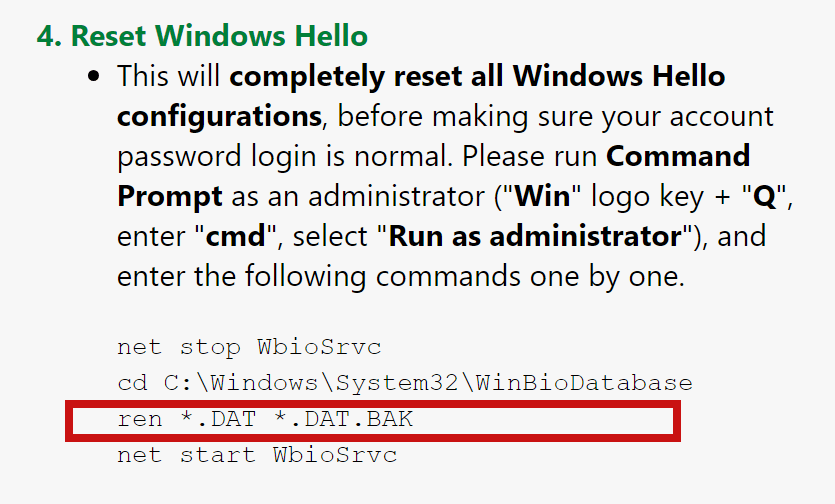Click bold phrase "Run as administrator"

click(535, 236)
